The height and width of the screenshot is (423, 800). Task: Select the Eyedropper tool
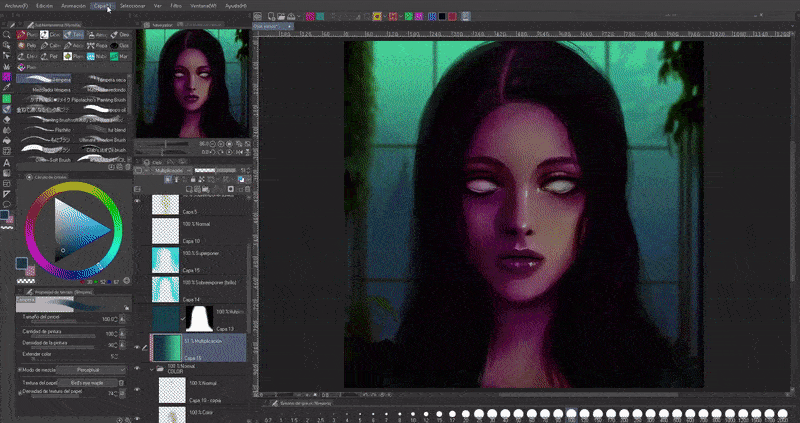[7, 87]
